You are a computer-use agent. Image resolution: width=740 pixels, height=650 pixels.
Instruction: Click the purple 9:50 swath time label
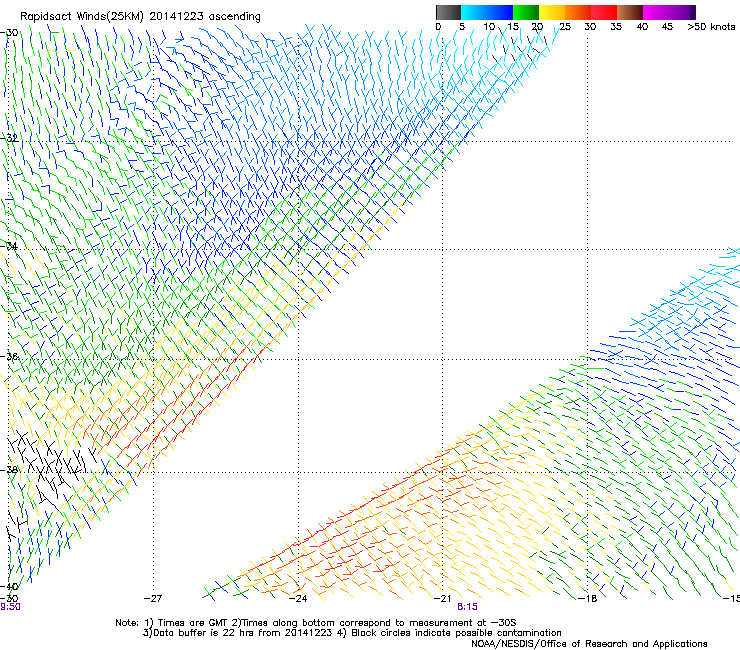pyautogui.click(x=10, y=607)
